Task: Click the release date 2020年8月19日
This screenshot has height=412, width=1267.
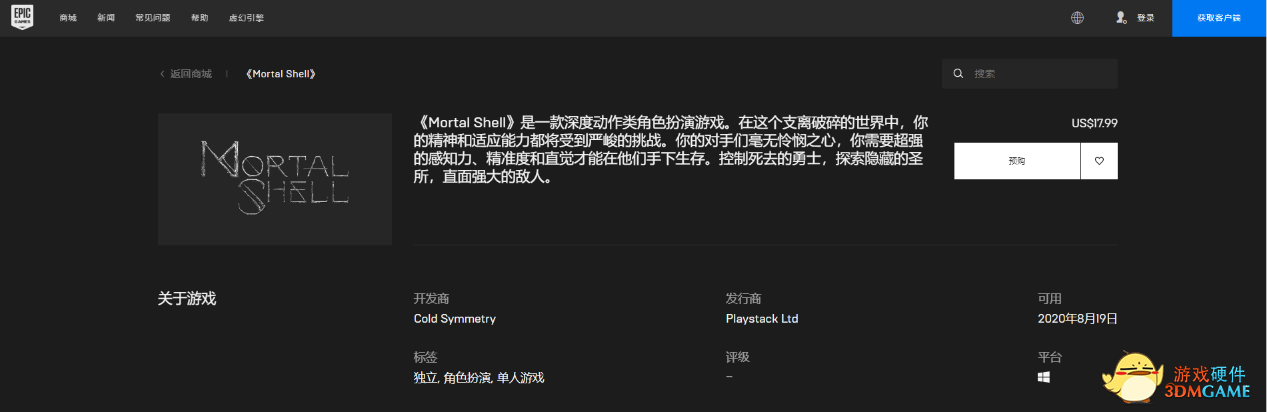Action: coord(1077,319)
